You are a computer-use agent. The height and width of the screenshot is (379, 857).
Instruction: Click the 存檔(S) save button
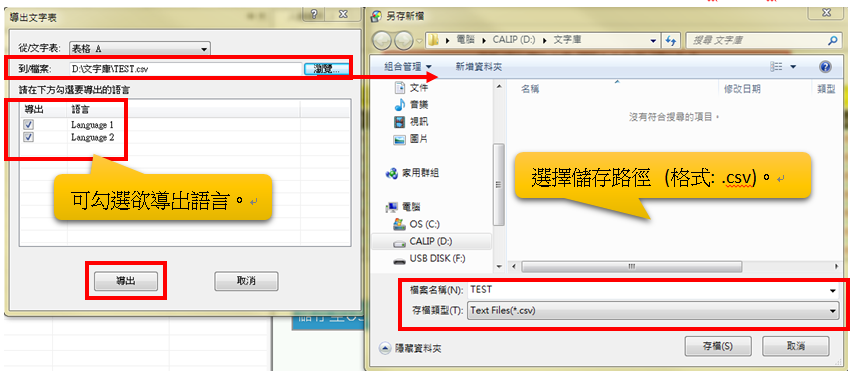point(718,346)
